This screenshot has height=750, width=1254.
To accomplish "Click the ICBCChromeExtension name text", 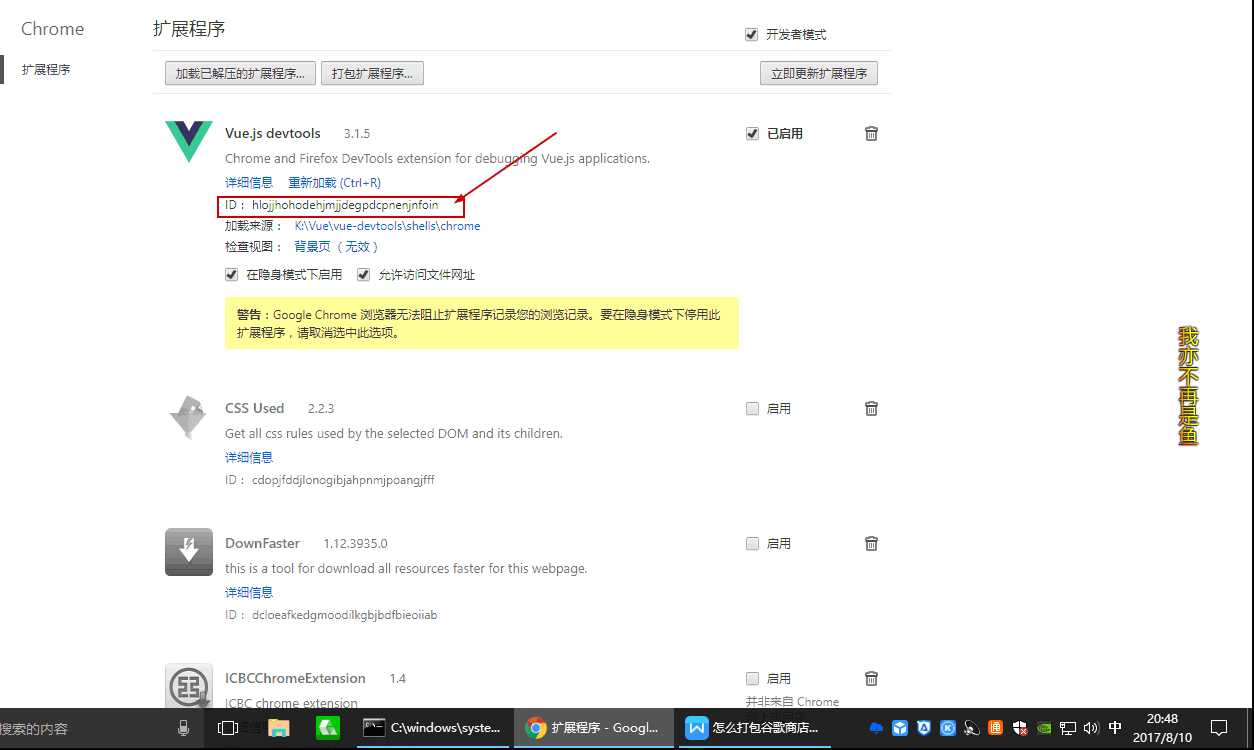I will pos(295,678).
